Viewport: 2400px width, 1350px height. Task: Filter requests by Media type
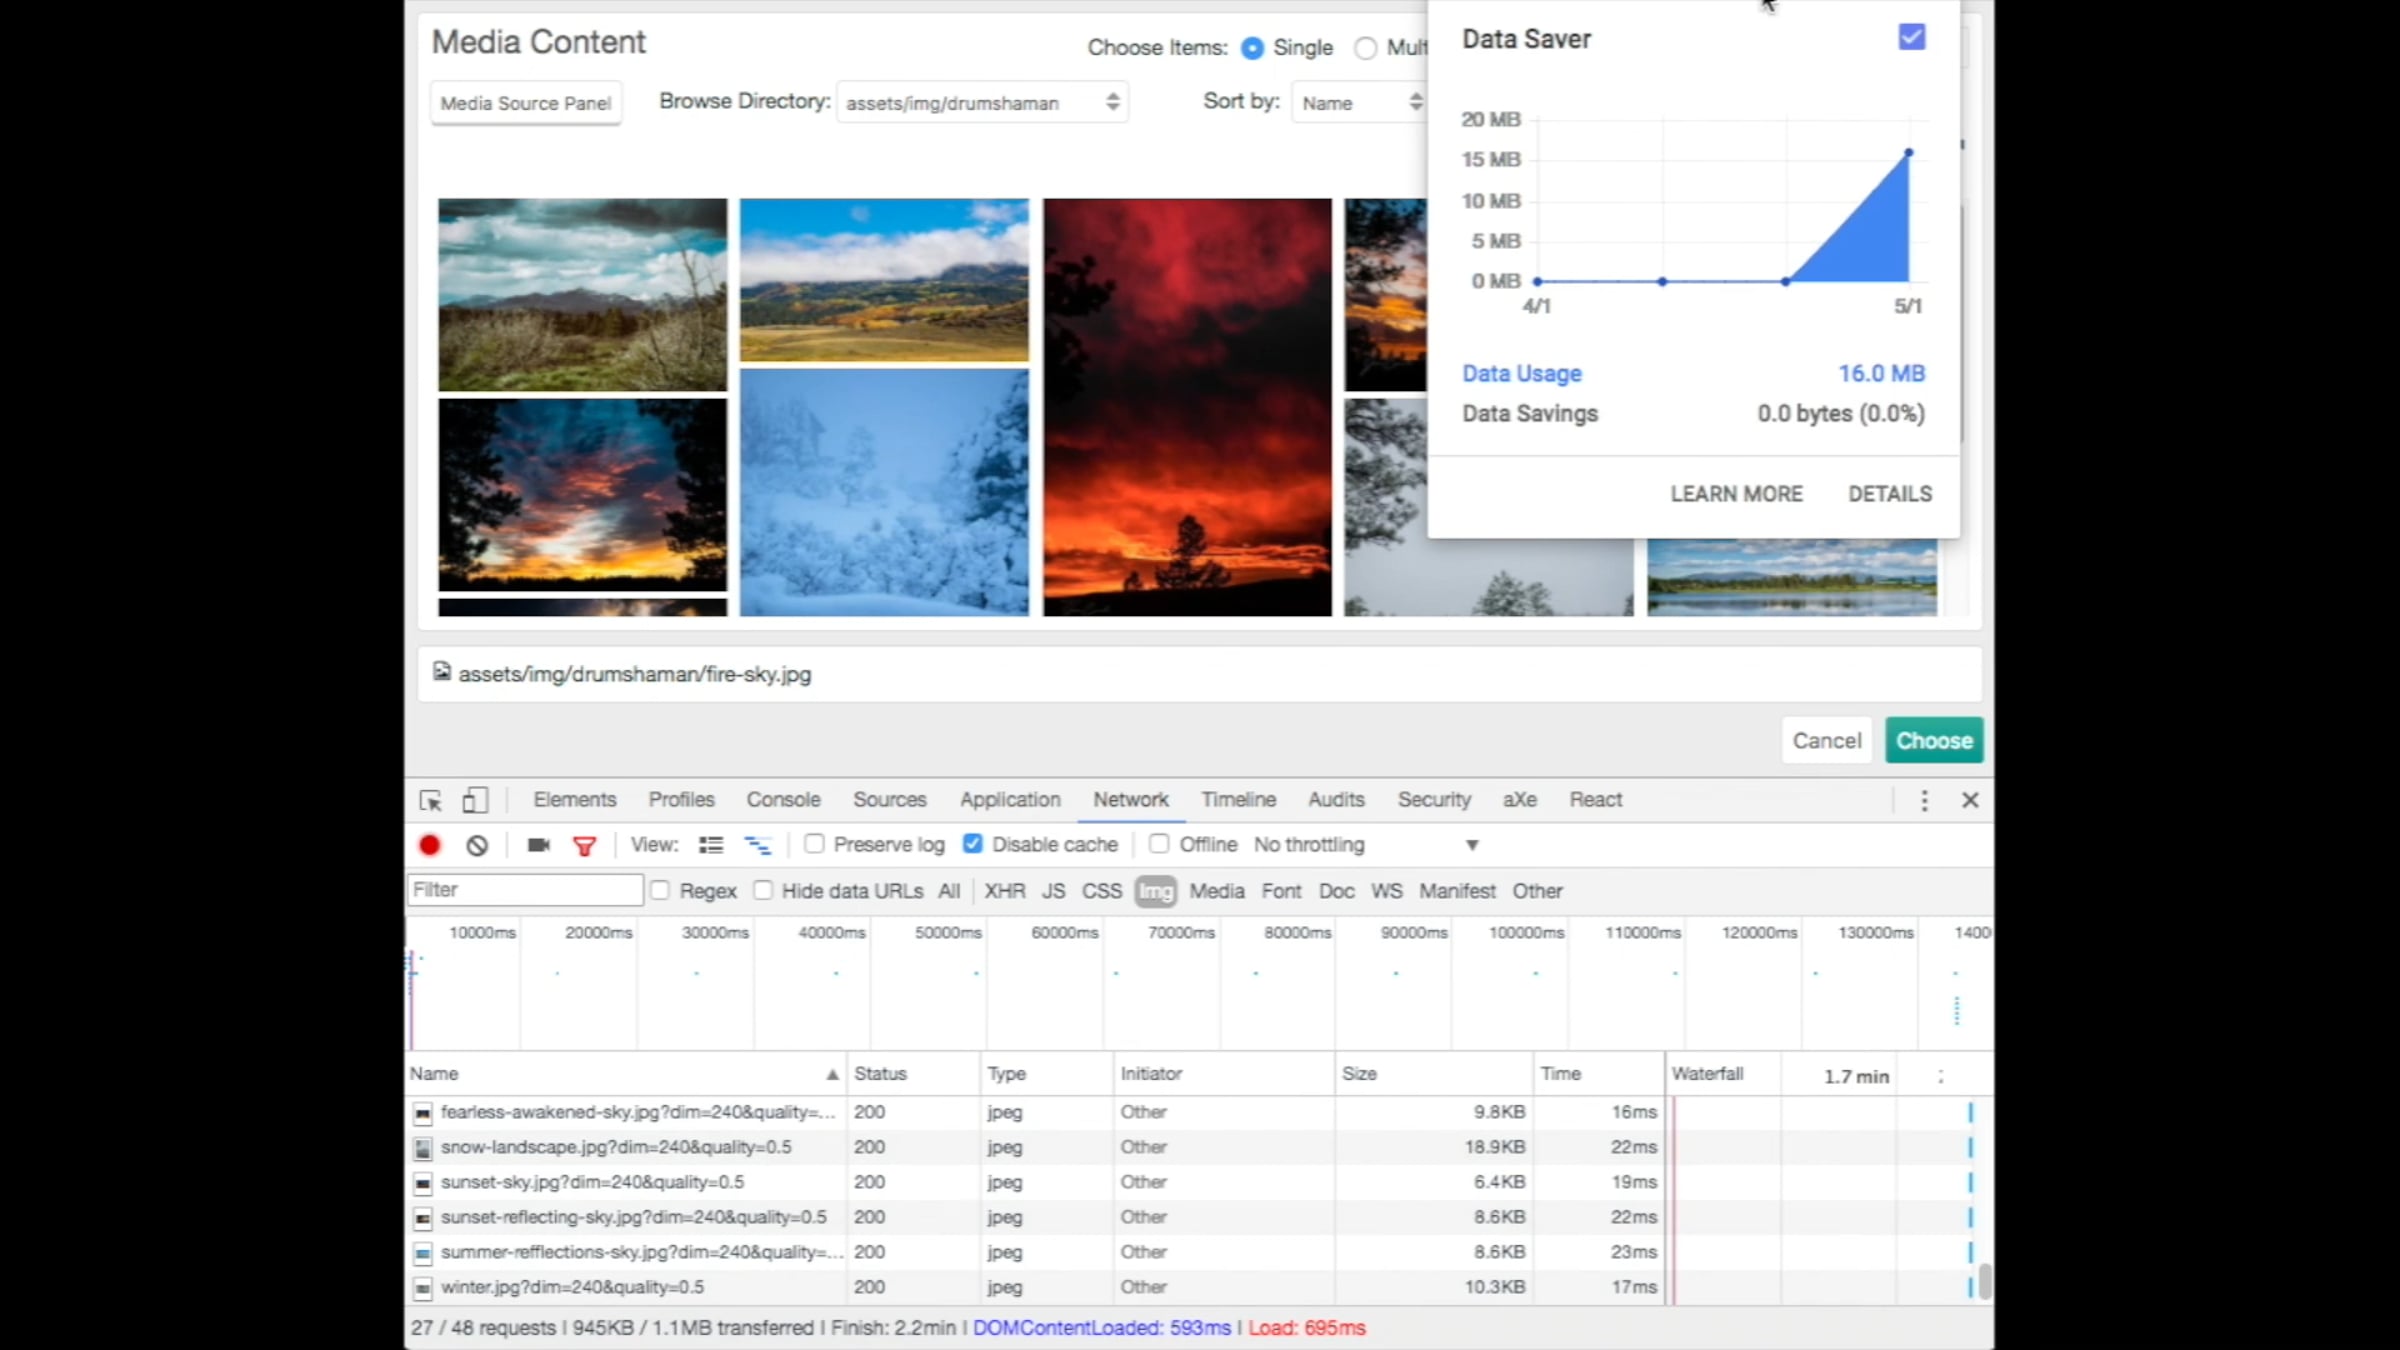coord(1217,891)
